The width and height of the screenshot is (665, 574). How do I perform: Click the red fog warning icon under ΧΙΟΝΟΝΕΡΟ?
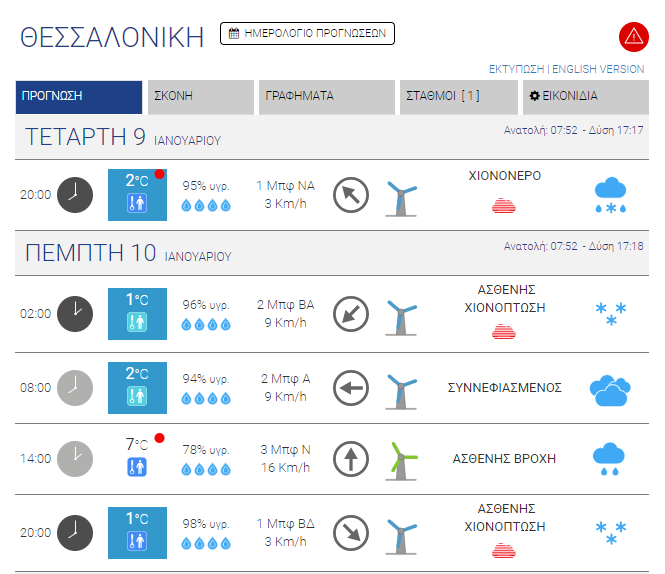[x=505, y=205]
